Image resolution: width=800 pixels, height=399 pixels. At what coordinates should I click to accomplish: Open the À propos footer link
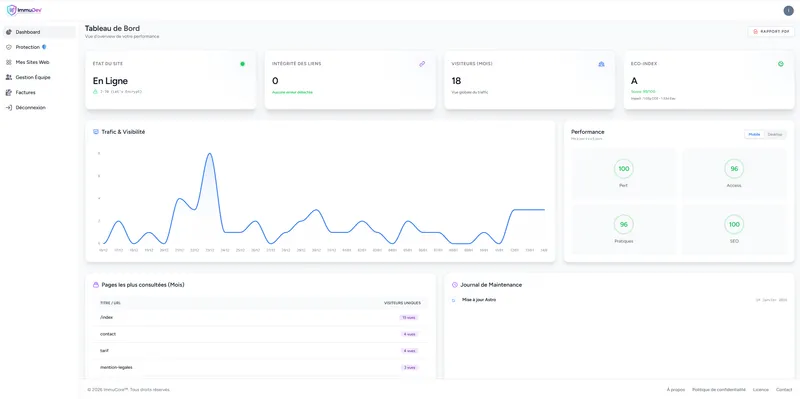tap(676, 389)
